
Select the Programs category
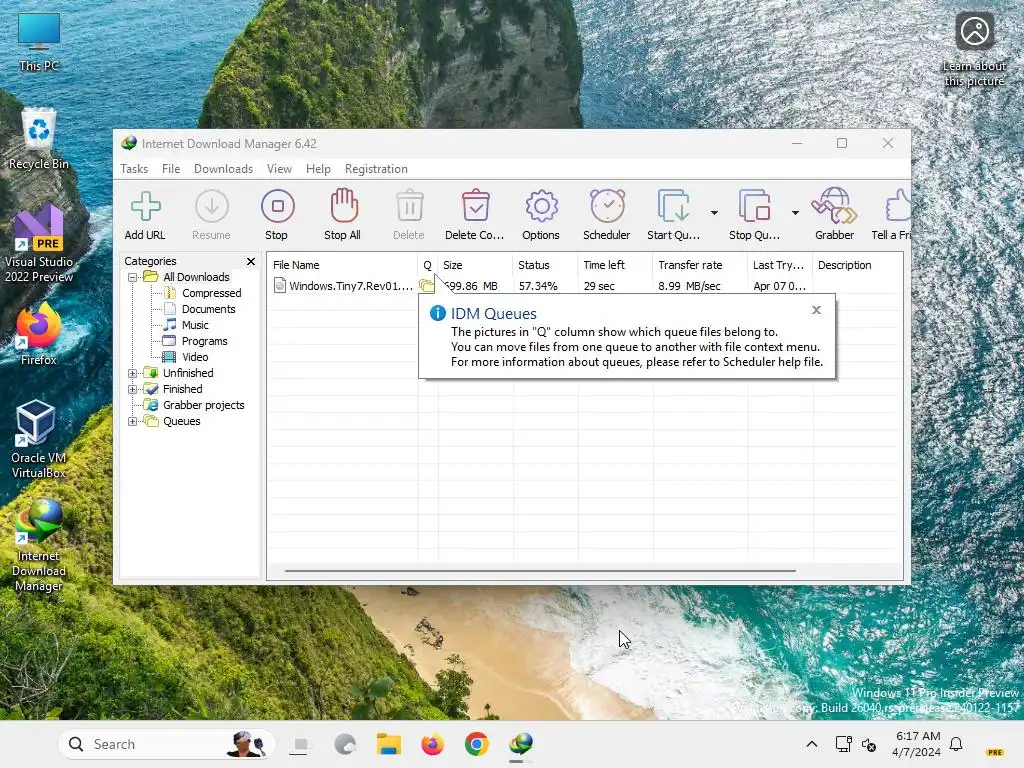[204, 341]
